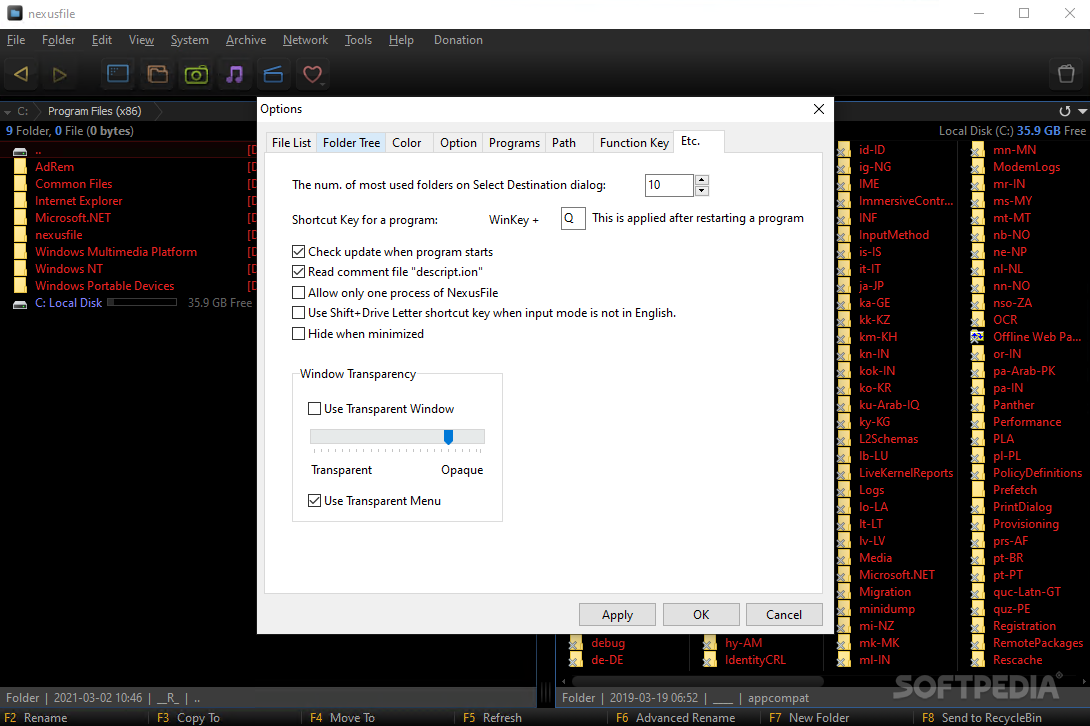Click F2 Rename function key
The image size is (1090, 726).
coord(36,718)
